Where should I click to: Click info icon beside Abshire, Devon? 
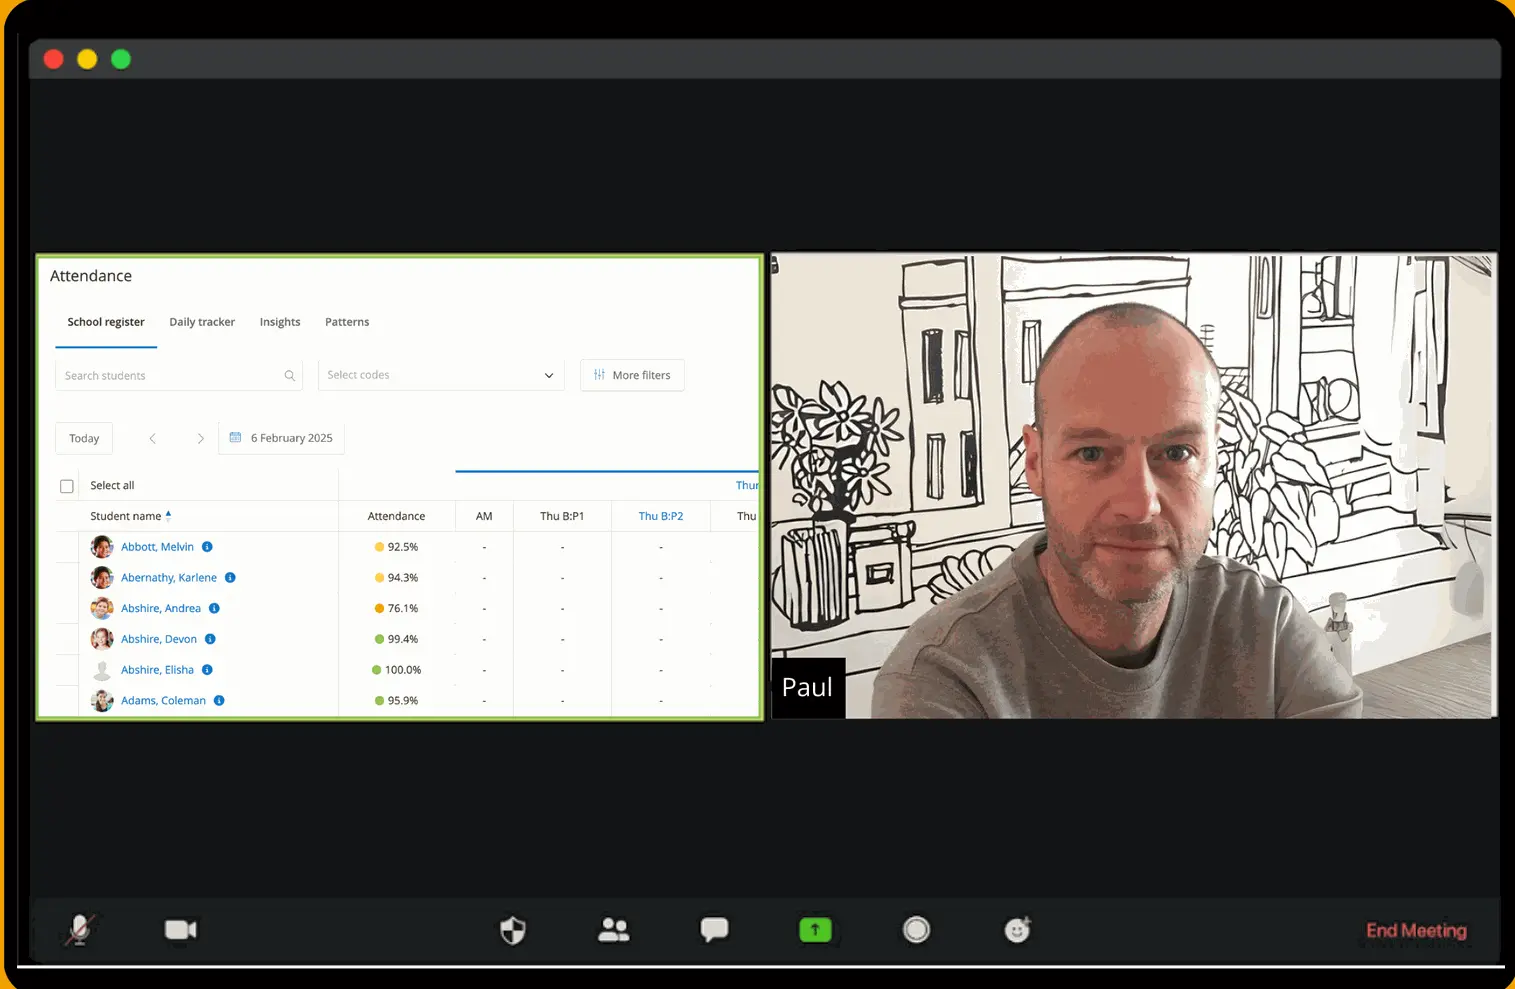[210, 639]
